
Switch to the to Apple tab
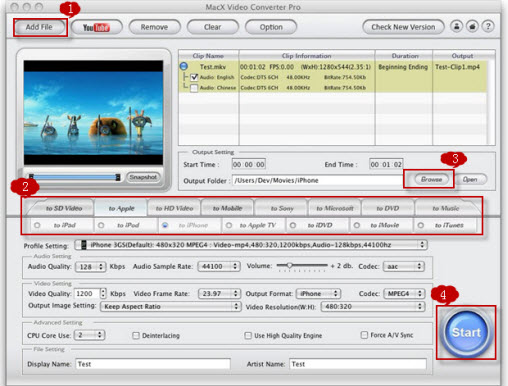coord(121,208)
